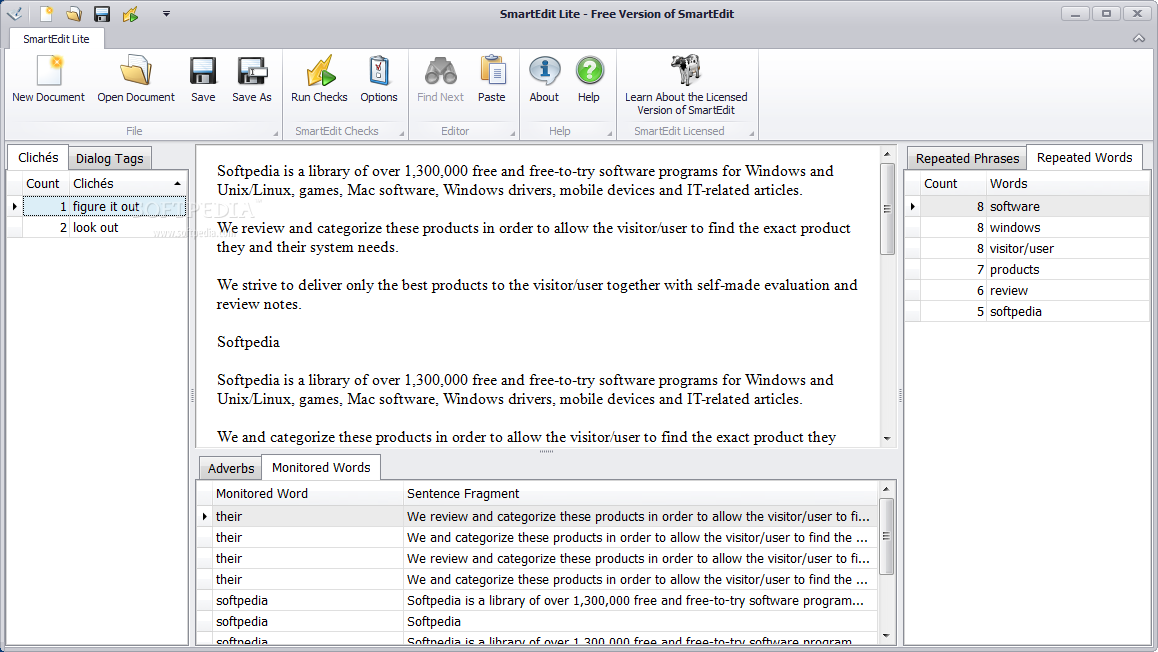Viewport: 1158px width, 652px height.
Task: Select the 'look out' cliché row
Action: tap(104, 227)
